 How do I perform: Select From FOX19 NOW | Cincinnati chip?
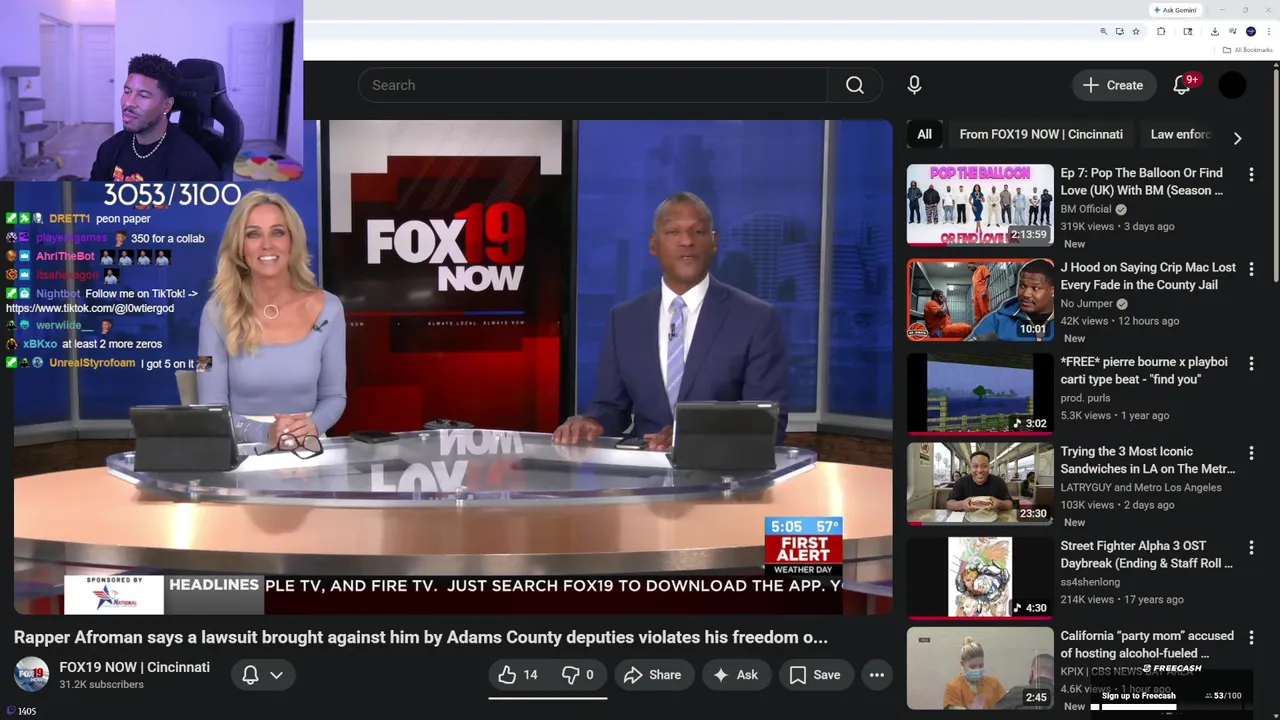[x=1041, y=134]
